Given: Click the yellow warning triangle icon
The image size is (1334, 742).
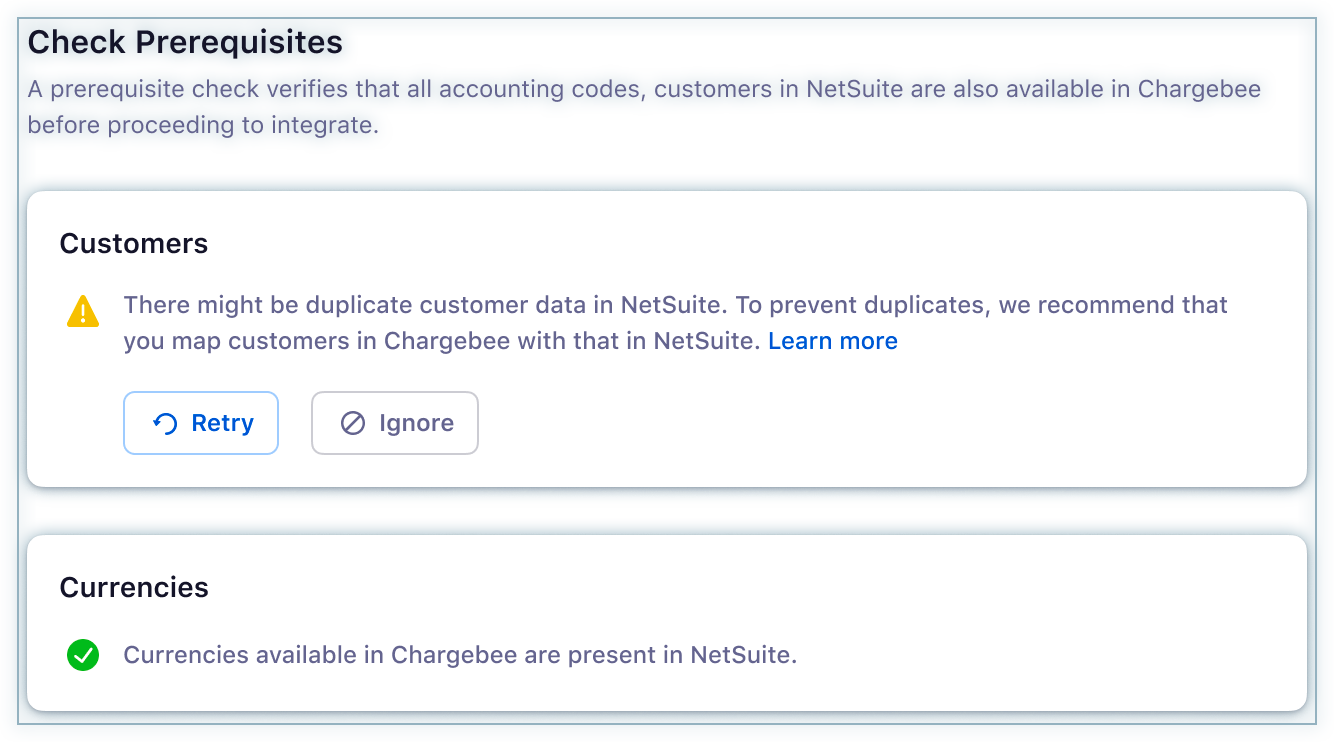Looking at the screenshot, I should 83,311.
